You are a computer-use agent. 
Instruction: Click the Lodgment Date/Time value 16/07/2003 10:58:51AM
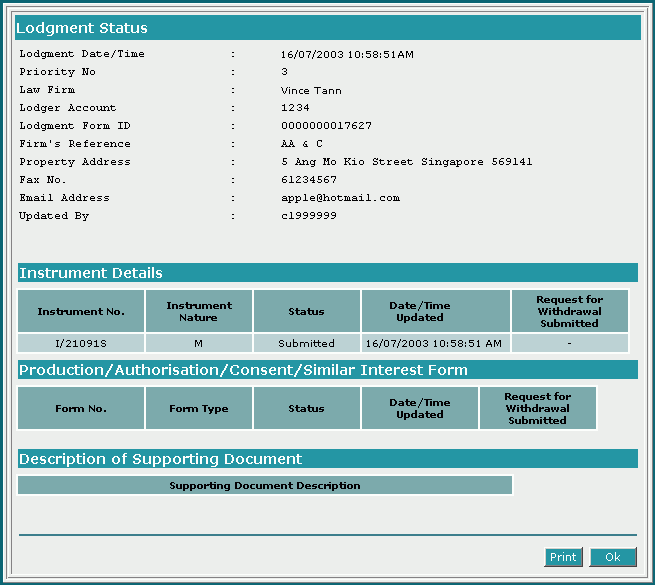[347, 54]
